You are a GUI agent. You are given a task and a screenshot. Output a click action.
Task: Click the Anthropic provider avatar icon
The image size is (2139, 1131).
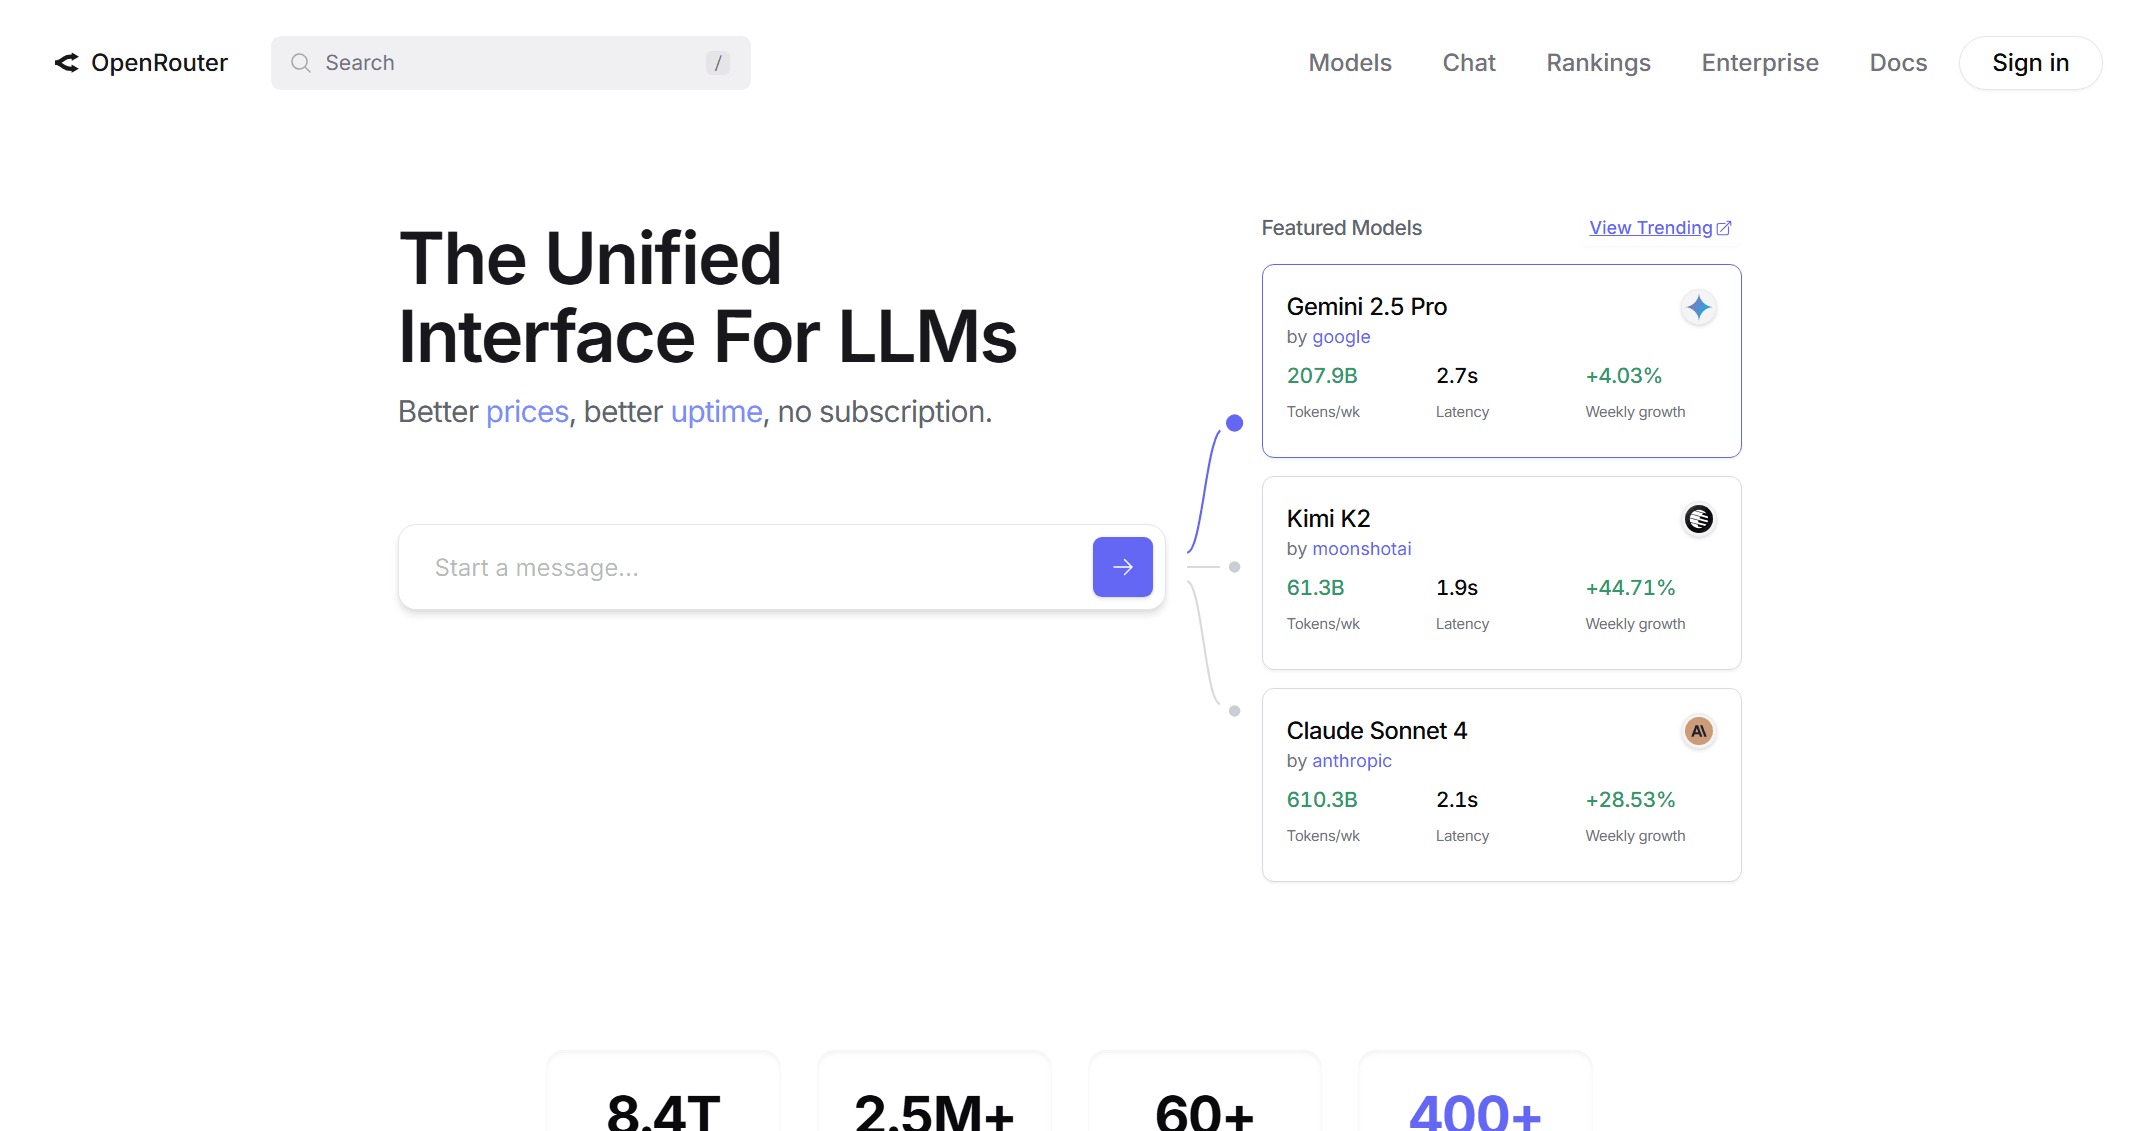(1698, 731)
